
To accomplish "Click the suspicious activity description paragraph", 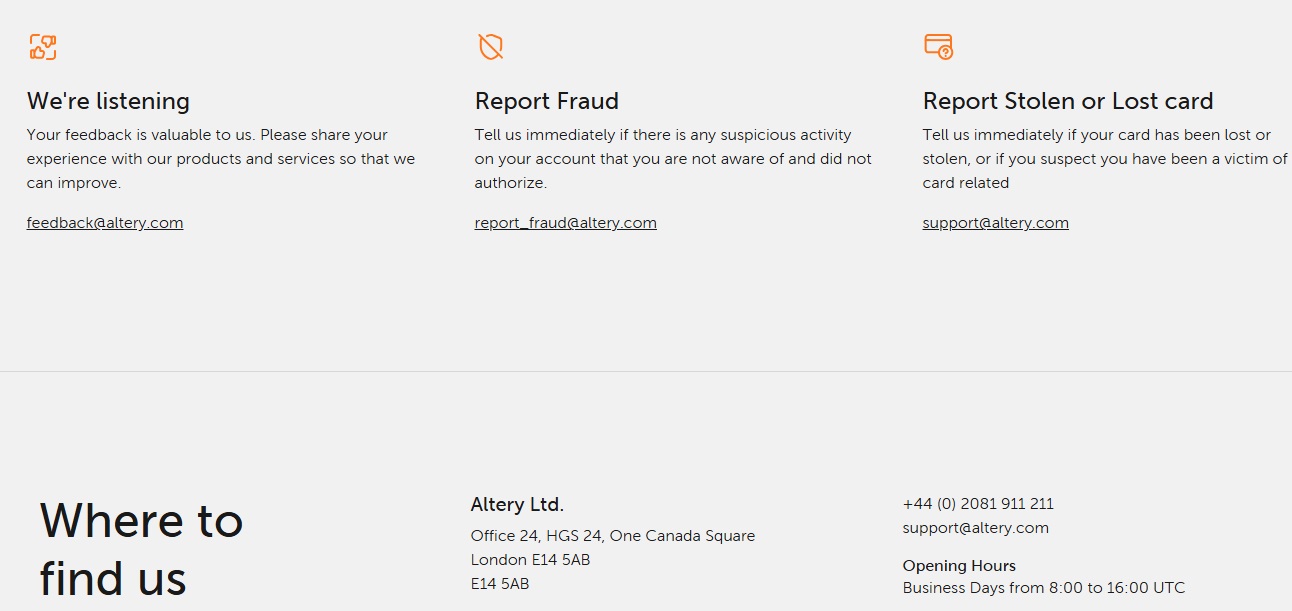I will point(673,159).
